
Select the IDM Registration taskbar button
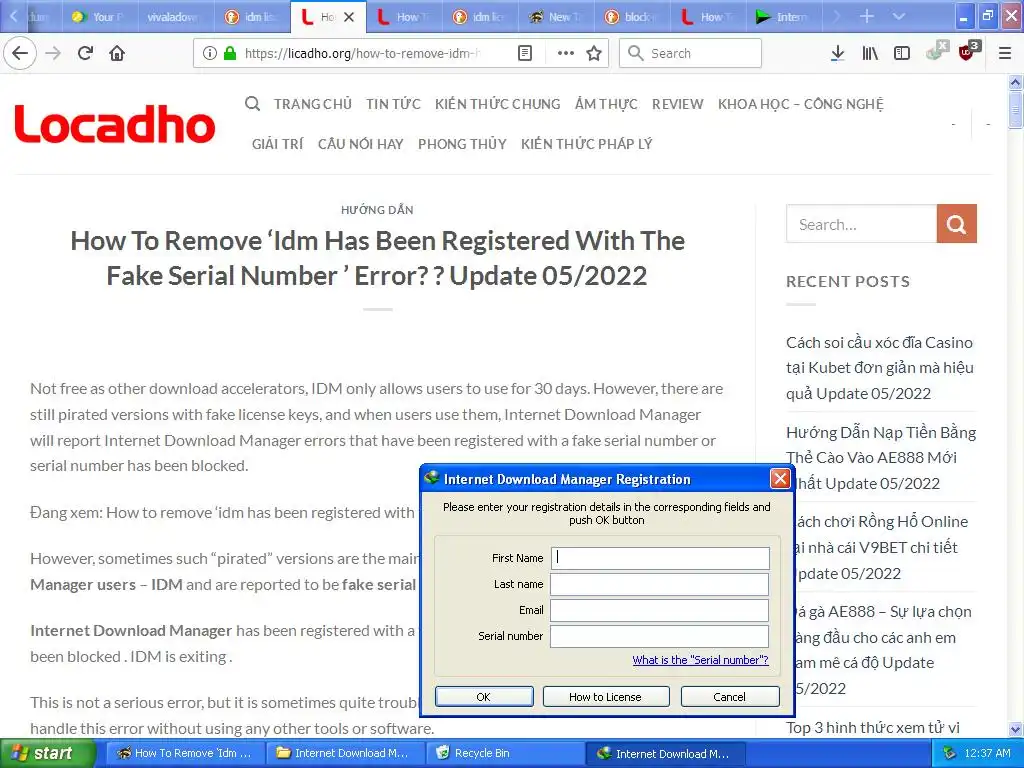(x=665, y=753)
